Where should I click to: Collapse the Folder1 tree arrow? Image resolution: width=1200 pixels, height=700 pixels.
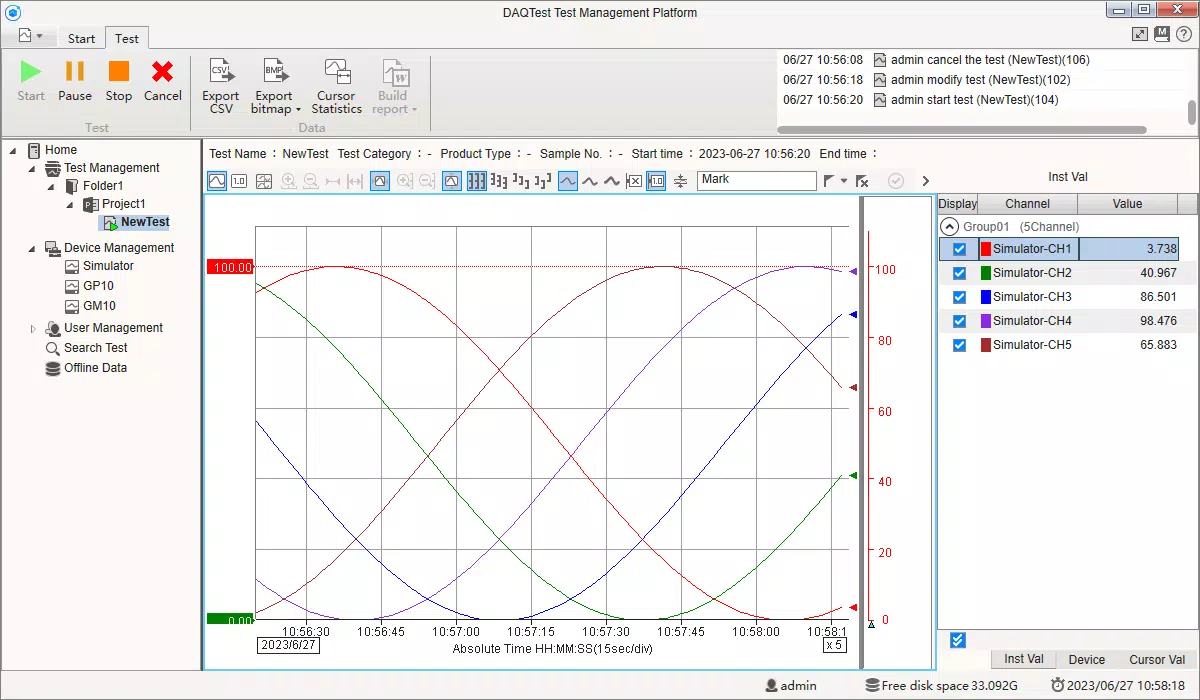tap(51, 187)
